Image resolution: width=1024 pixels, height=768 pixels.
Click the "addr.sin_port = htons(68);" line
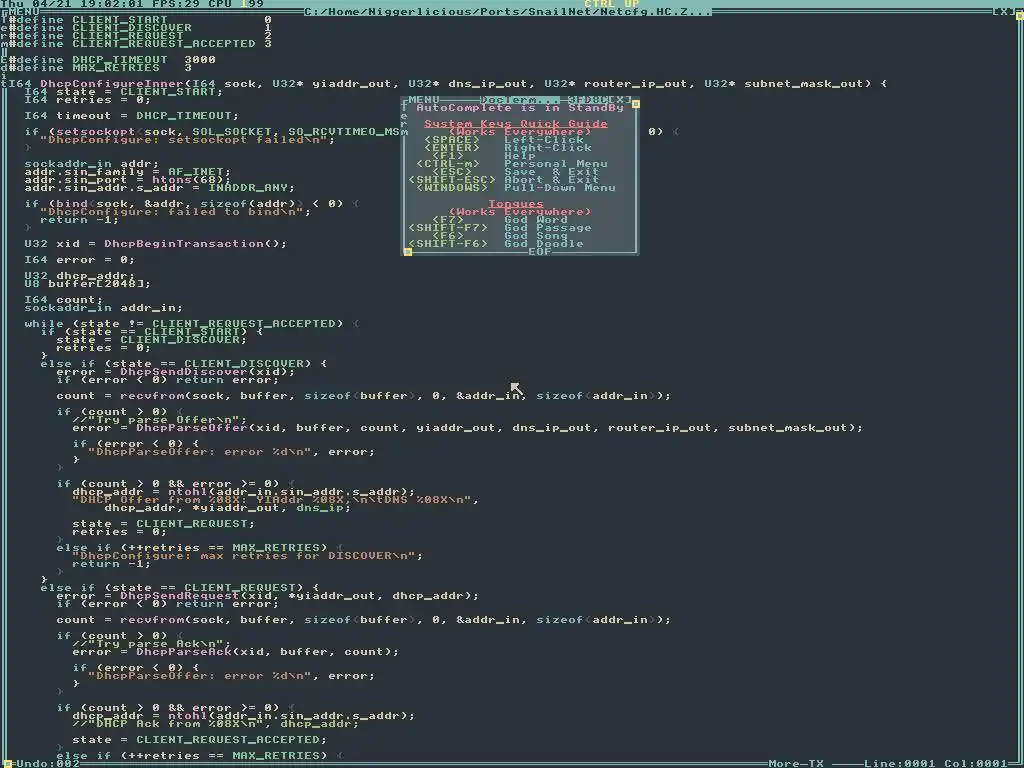[x=128, y=180]
